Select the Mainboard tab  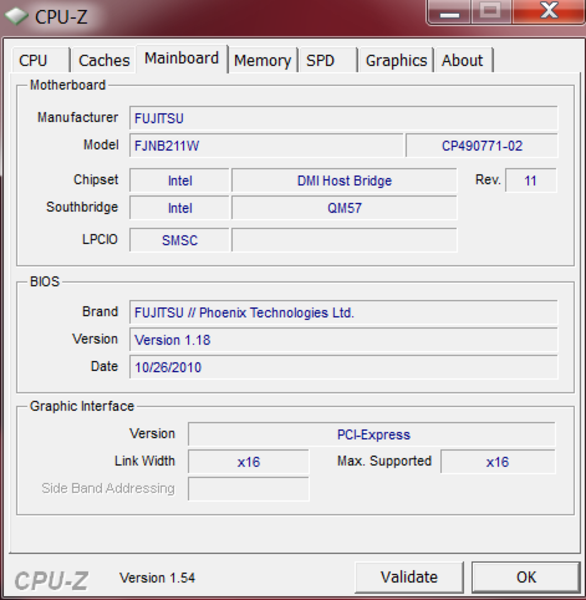[182, 59]
